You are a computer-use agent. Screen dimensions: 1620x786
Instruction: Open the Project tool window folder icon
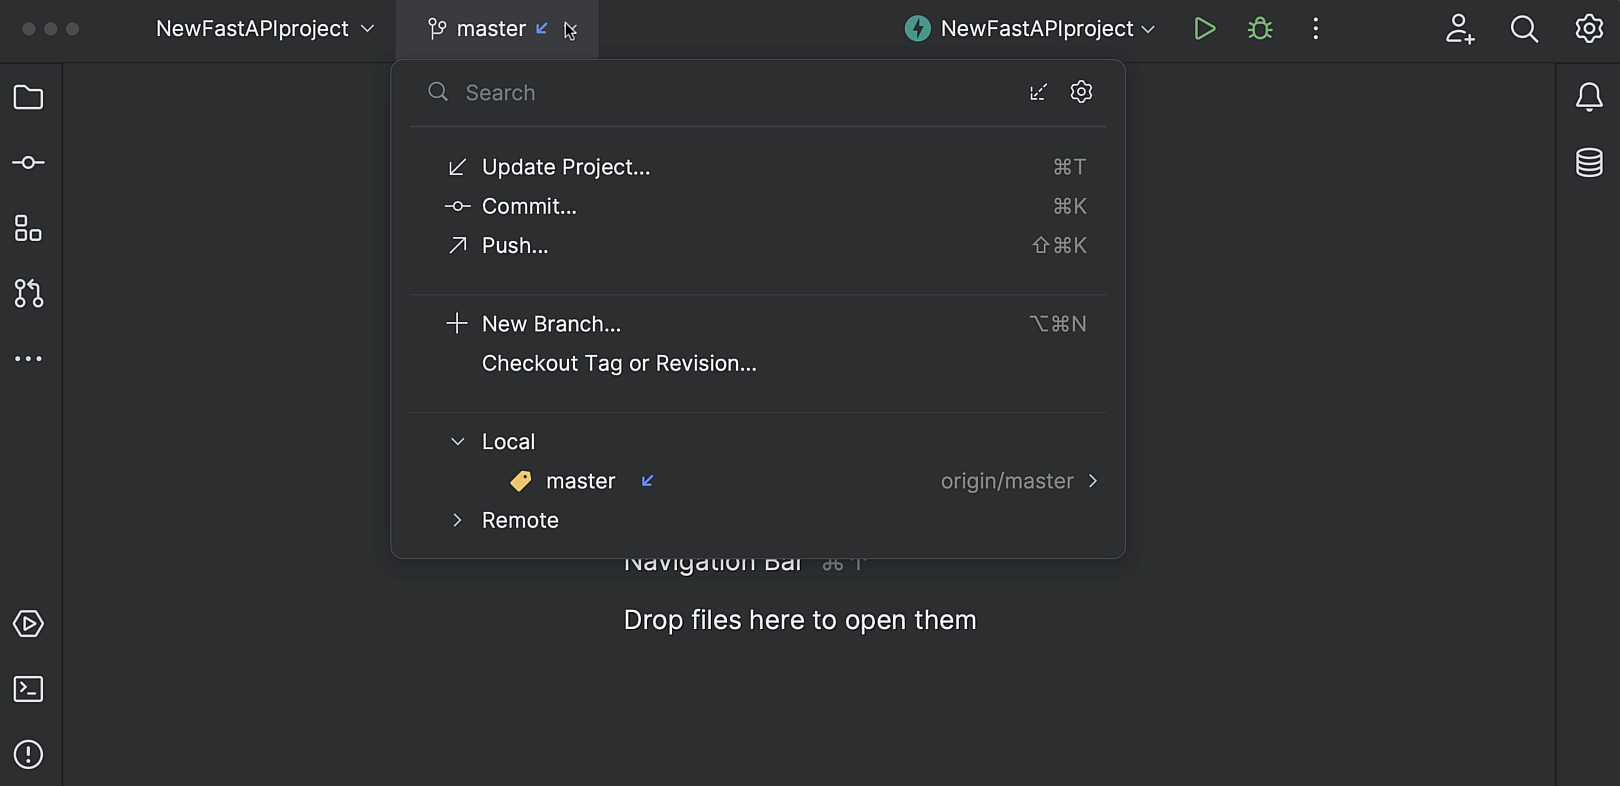click(28, 97)
